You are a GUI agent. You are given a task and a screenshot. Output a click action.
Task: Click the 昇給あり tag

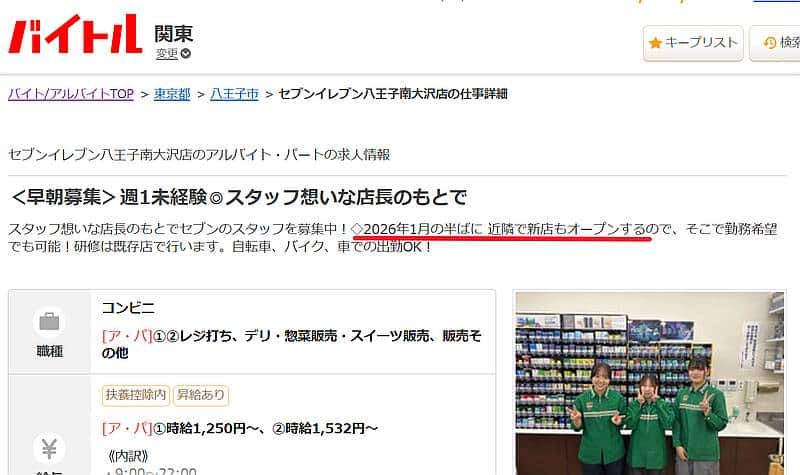click(x=201, y=395)
